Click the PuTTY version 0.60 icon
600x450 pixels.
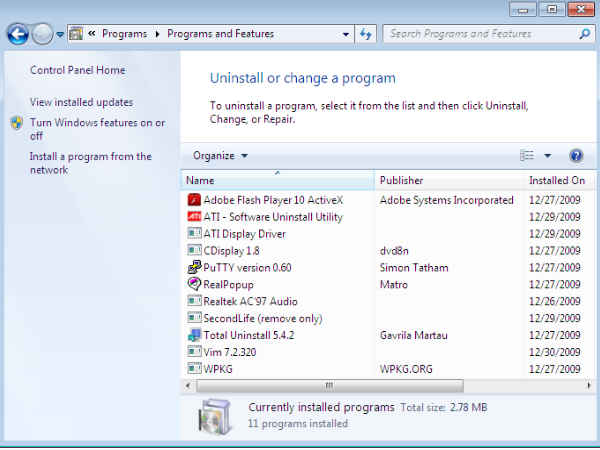tap(194, 268)
